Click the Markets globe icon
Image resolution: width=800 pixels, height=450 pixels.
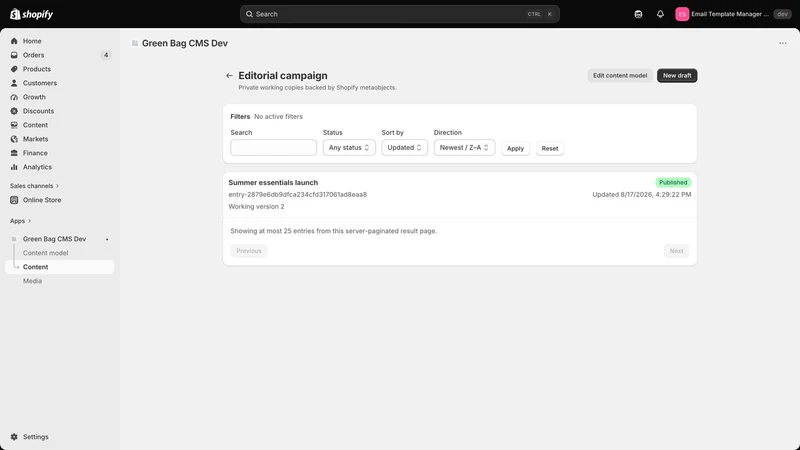[x=14, y=139]
